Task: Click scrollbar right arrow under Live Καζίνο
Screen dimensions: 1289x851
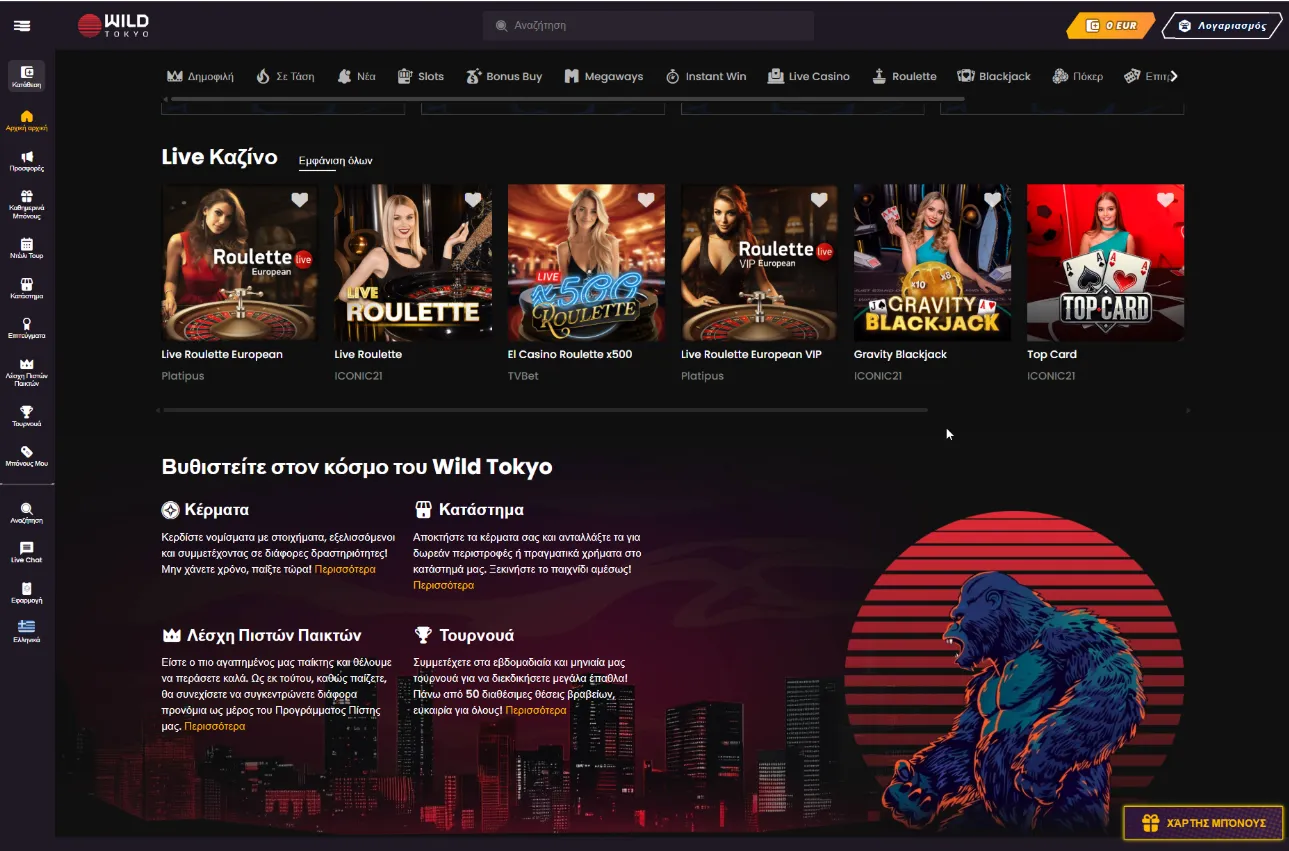Action: (1188, 410)
